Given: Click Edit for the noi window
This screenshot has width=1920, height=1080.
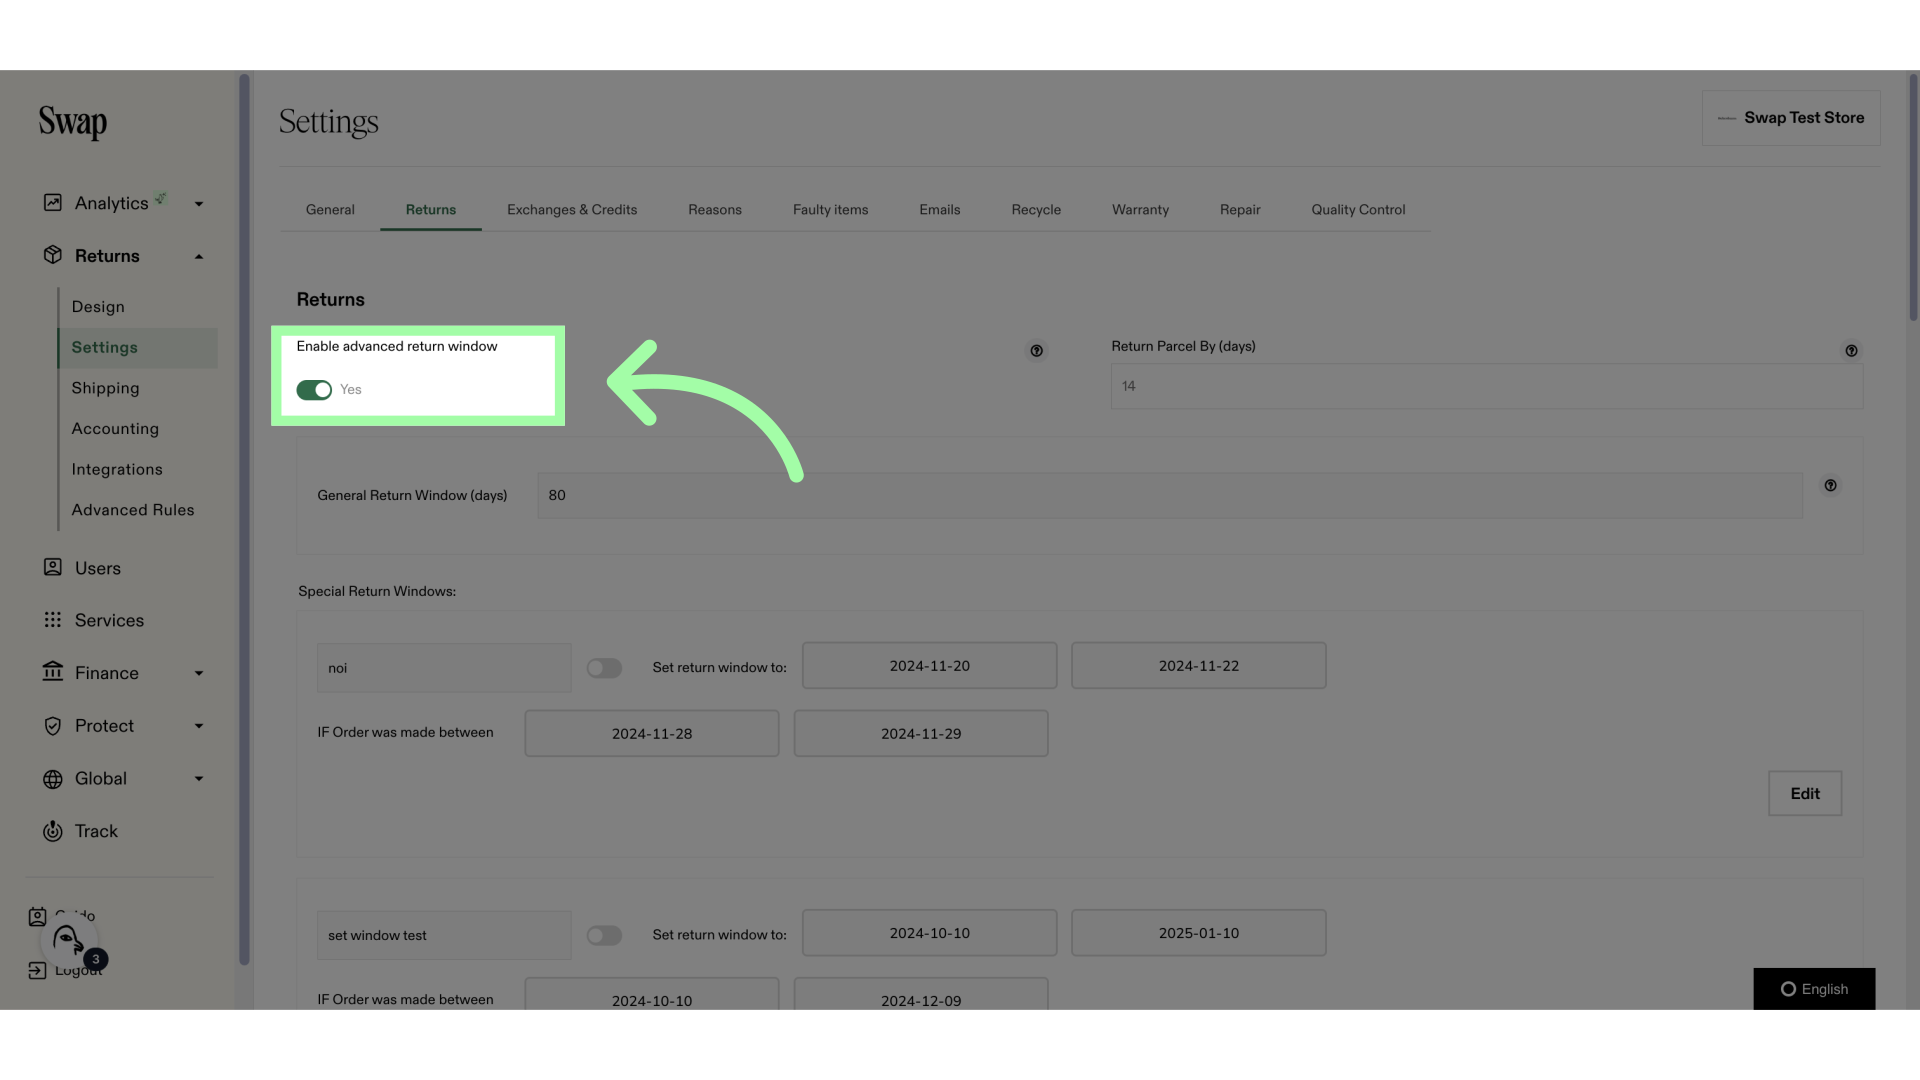Looking at the screenshot, I should (1805, 794).
